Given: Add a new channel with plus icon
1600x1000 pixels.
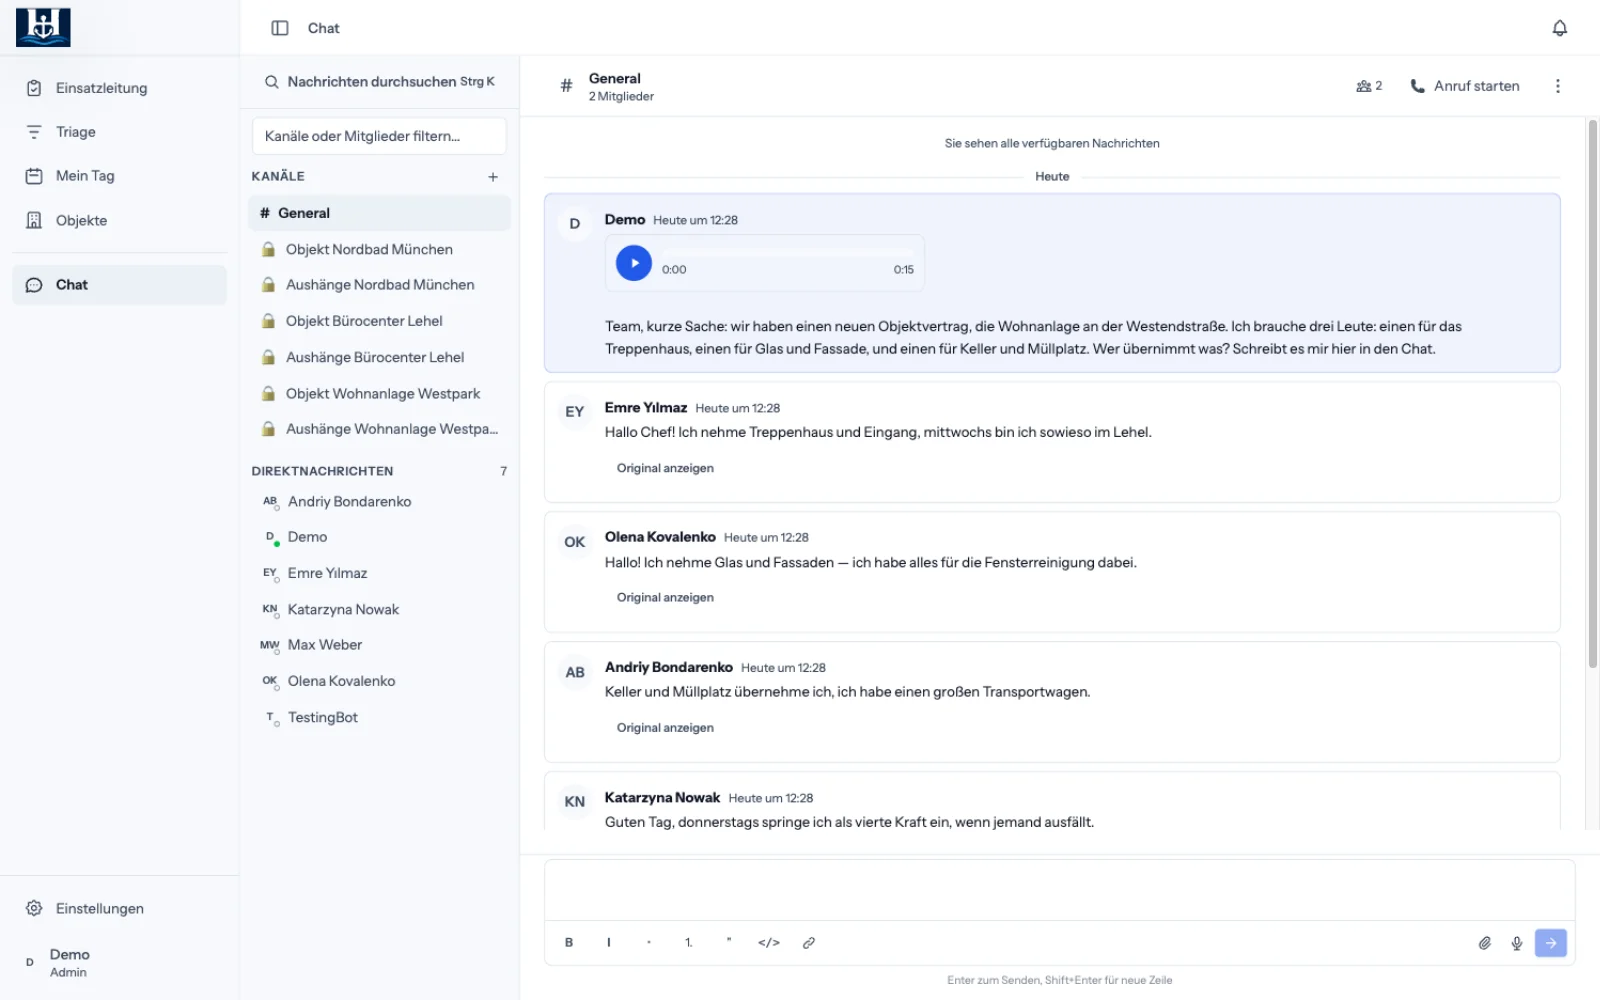Looking at the screenshot, I should (493, 177).
